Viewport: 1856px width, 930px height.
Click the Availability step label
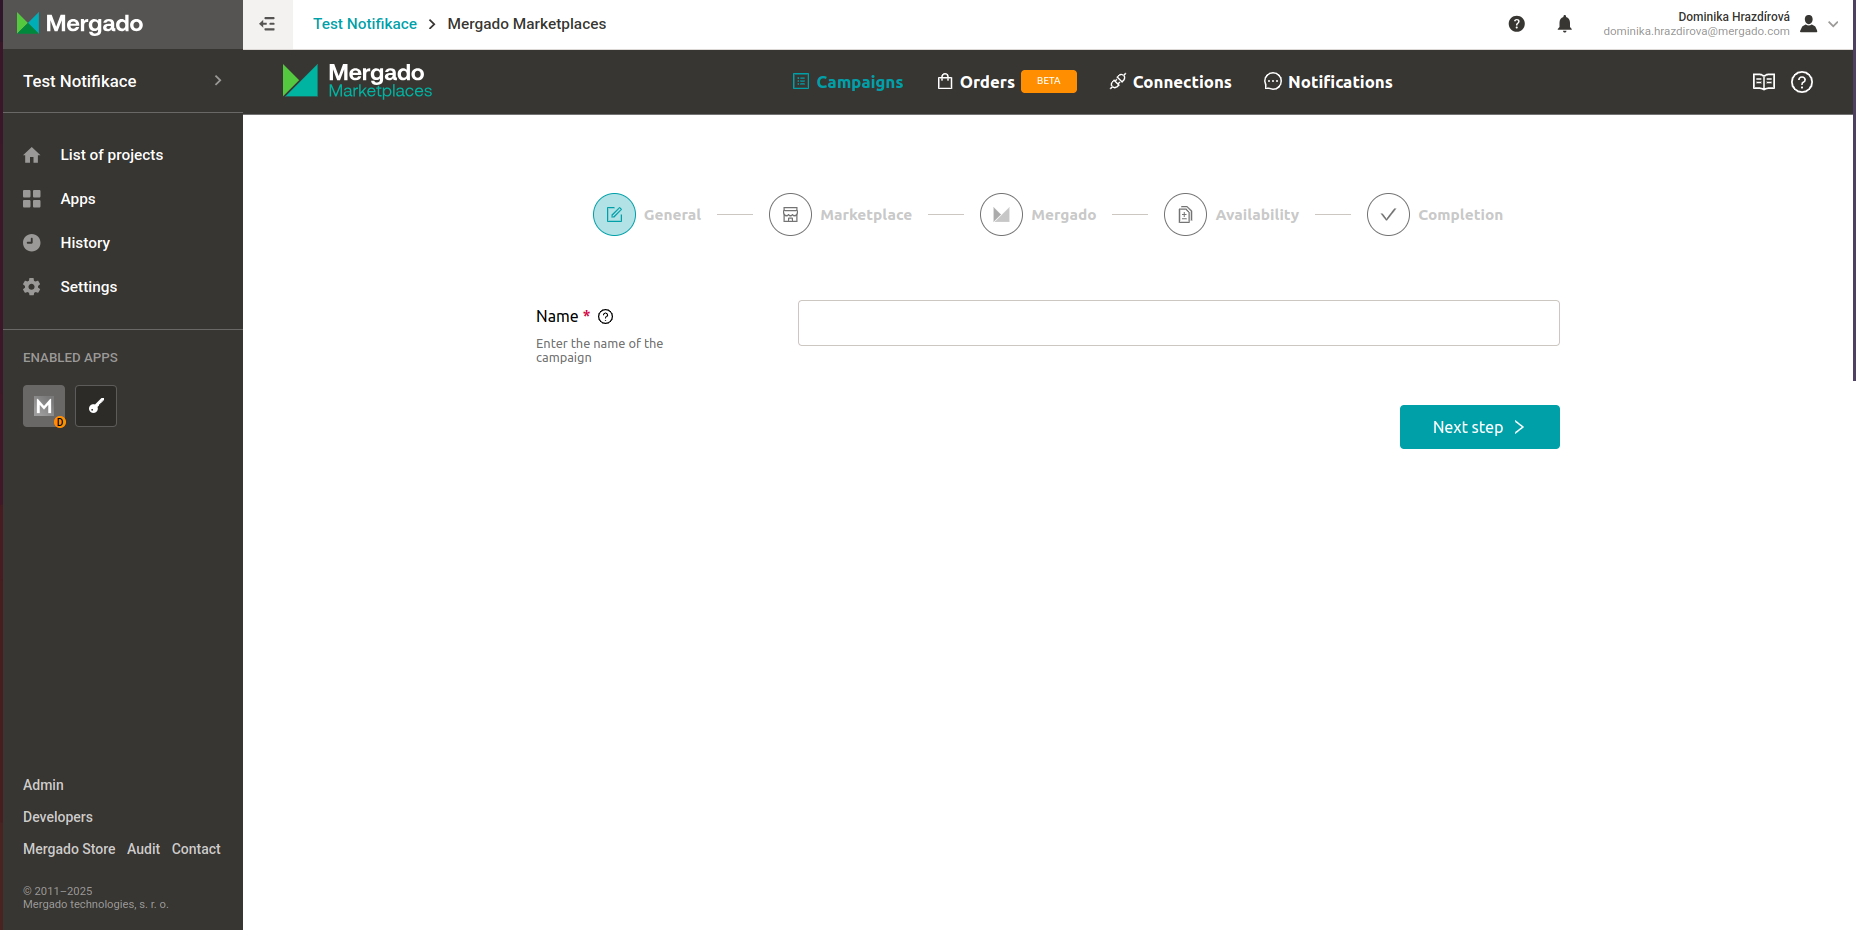1257,215
